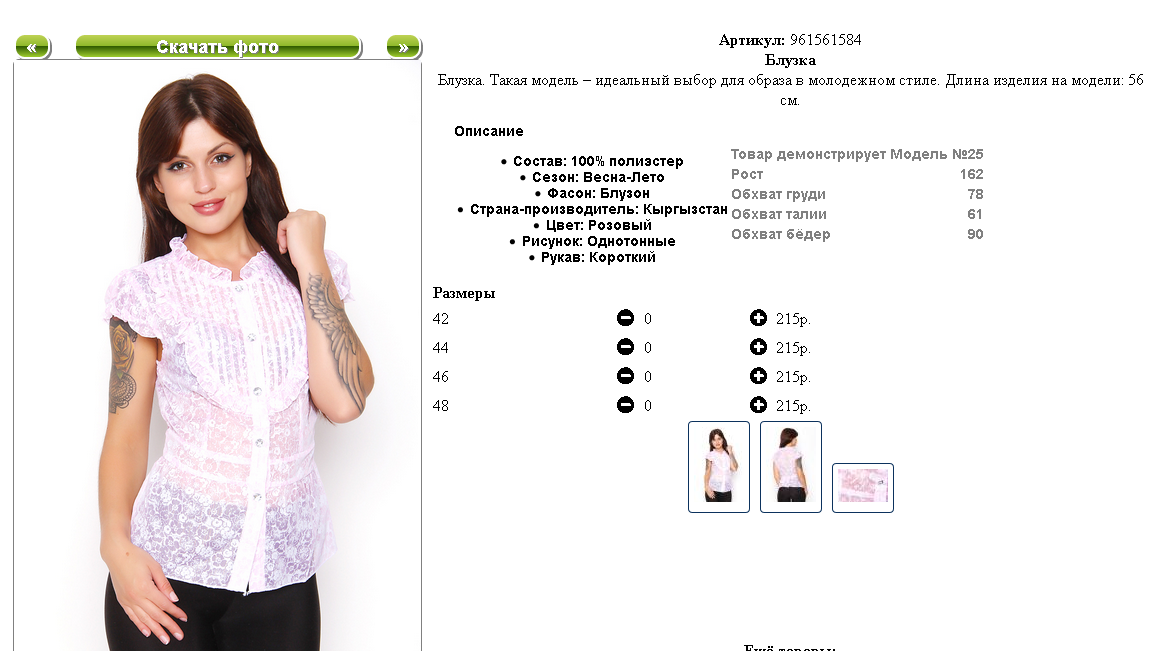Image resolution: width=1164 pixels, height=651 pixels.
Task: Go to next photo with » button
Action: pos(404,47)
